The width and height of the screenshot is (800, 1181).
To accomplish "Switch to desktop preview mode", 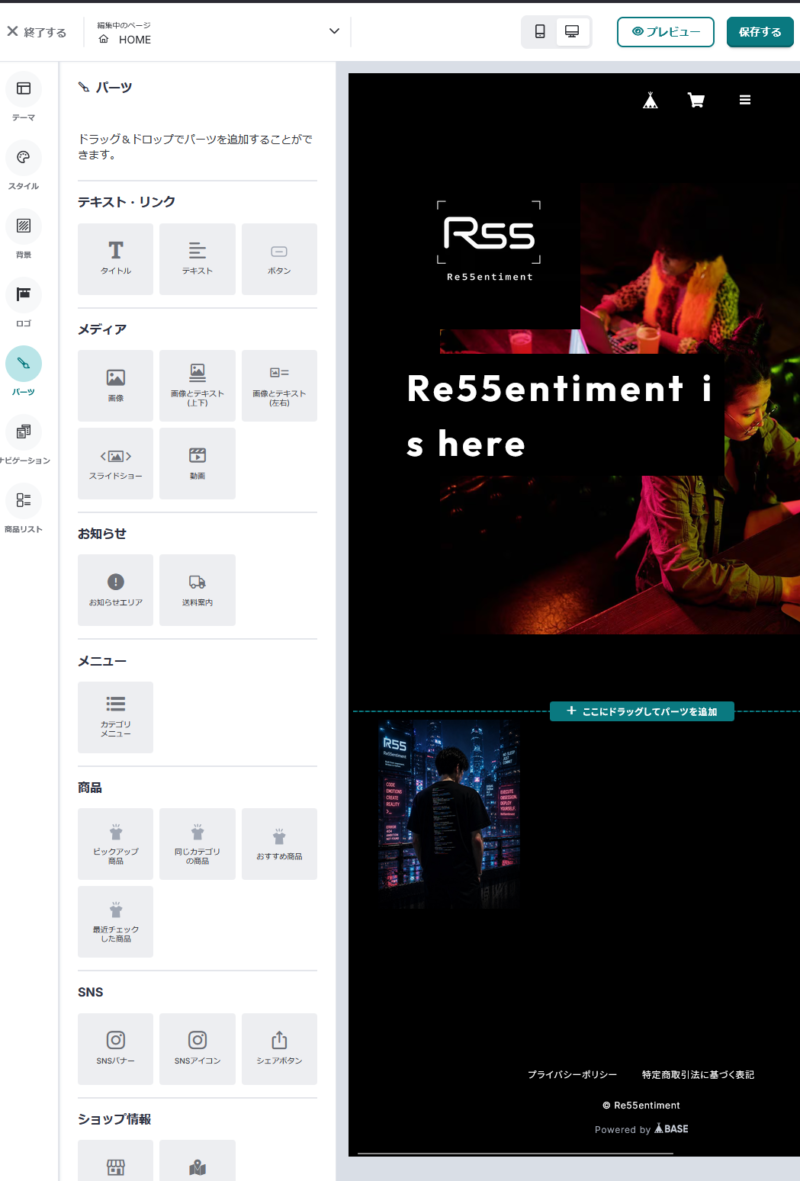I will click(573, 32).
